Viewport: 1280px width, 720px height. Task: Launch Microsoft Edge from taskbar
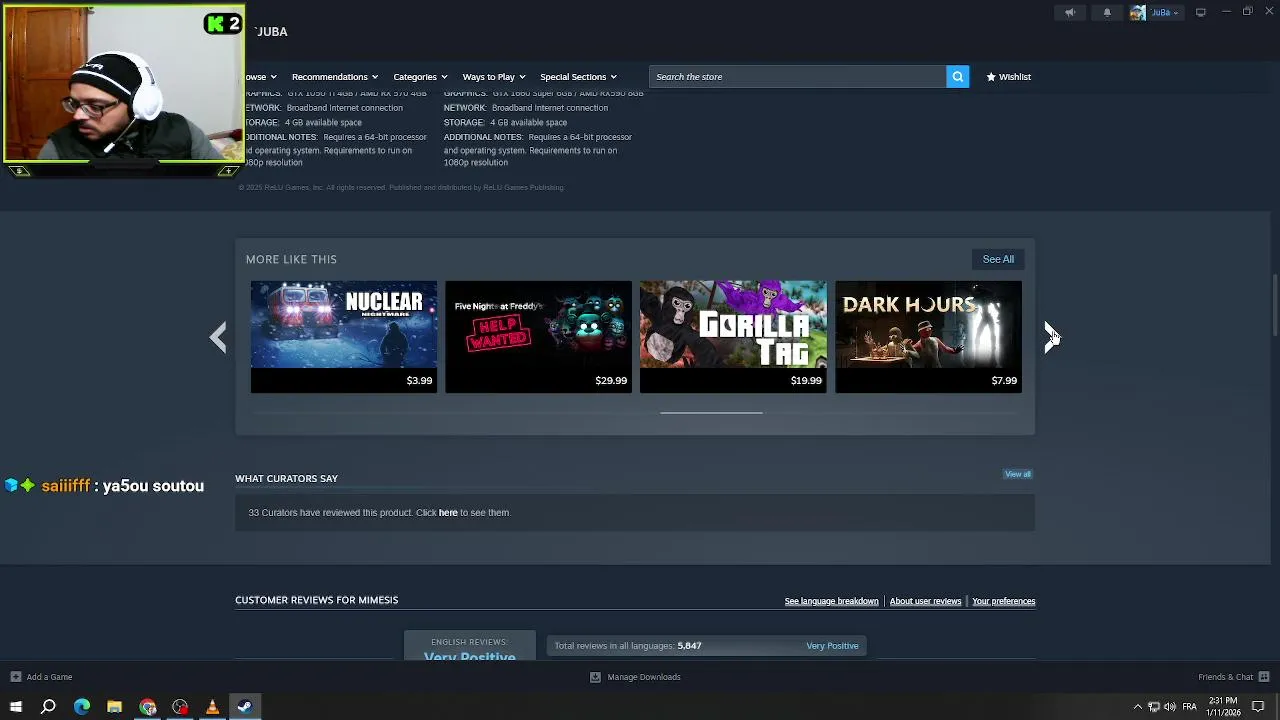82,707
